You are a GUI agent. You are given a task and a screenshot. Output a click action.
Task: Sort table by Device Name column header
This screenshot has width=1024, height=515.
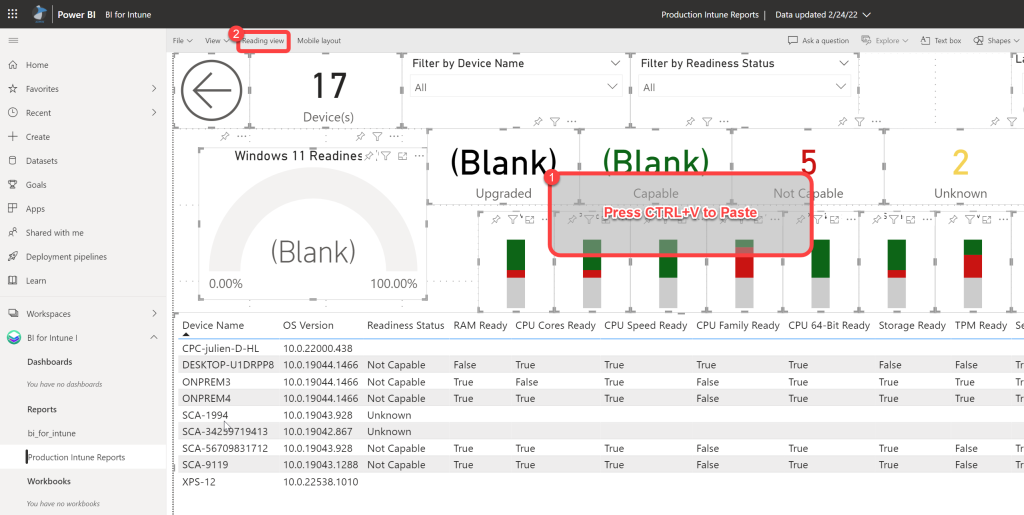pos(212,325)
